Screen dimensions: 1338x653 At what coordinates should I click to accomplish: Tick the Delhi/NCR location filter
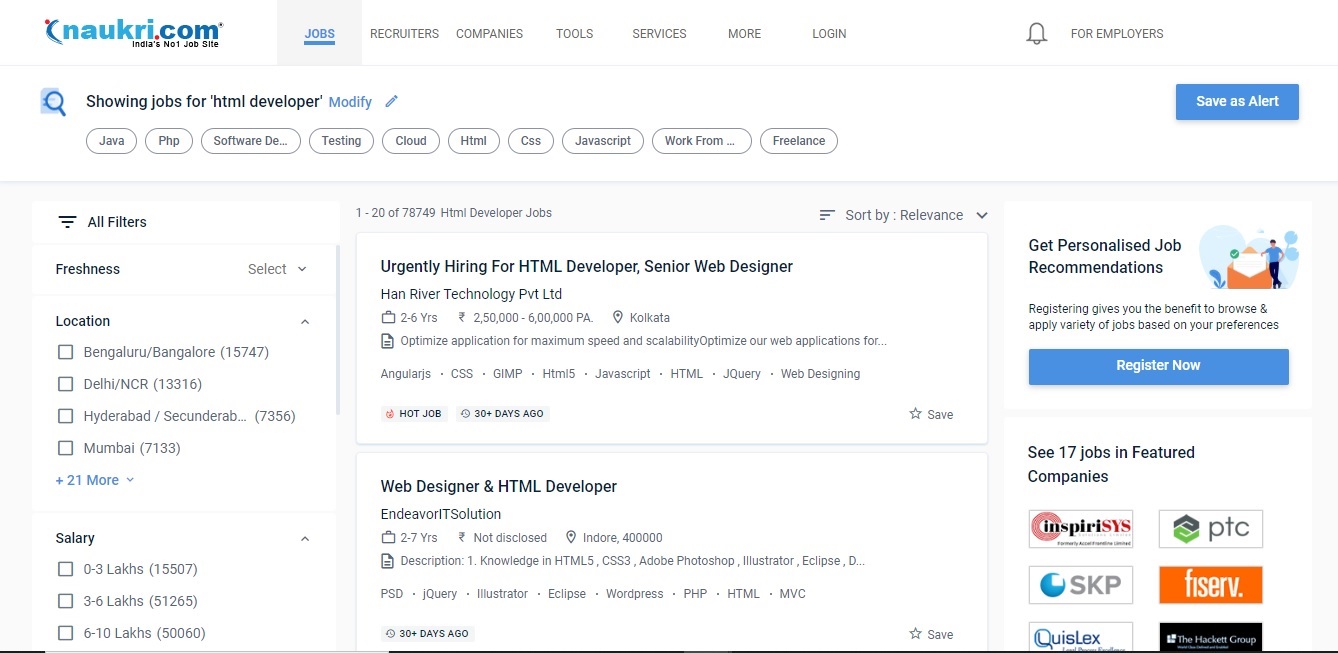tap(66, 384)
